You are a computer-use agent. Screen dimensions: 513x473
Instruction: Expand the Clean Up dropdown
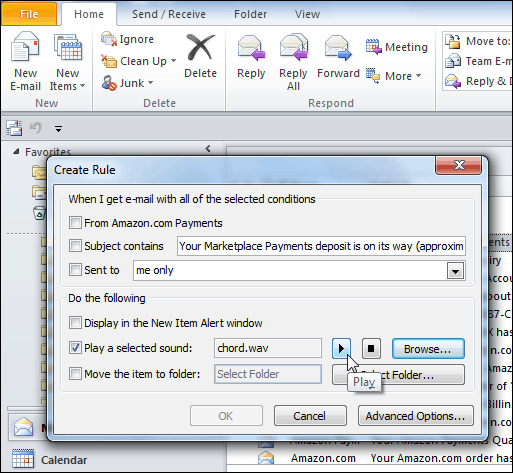tap(174, 61)
